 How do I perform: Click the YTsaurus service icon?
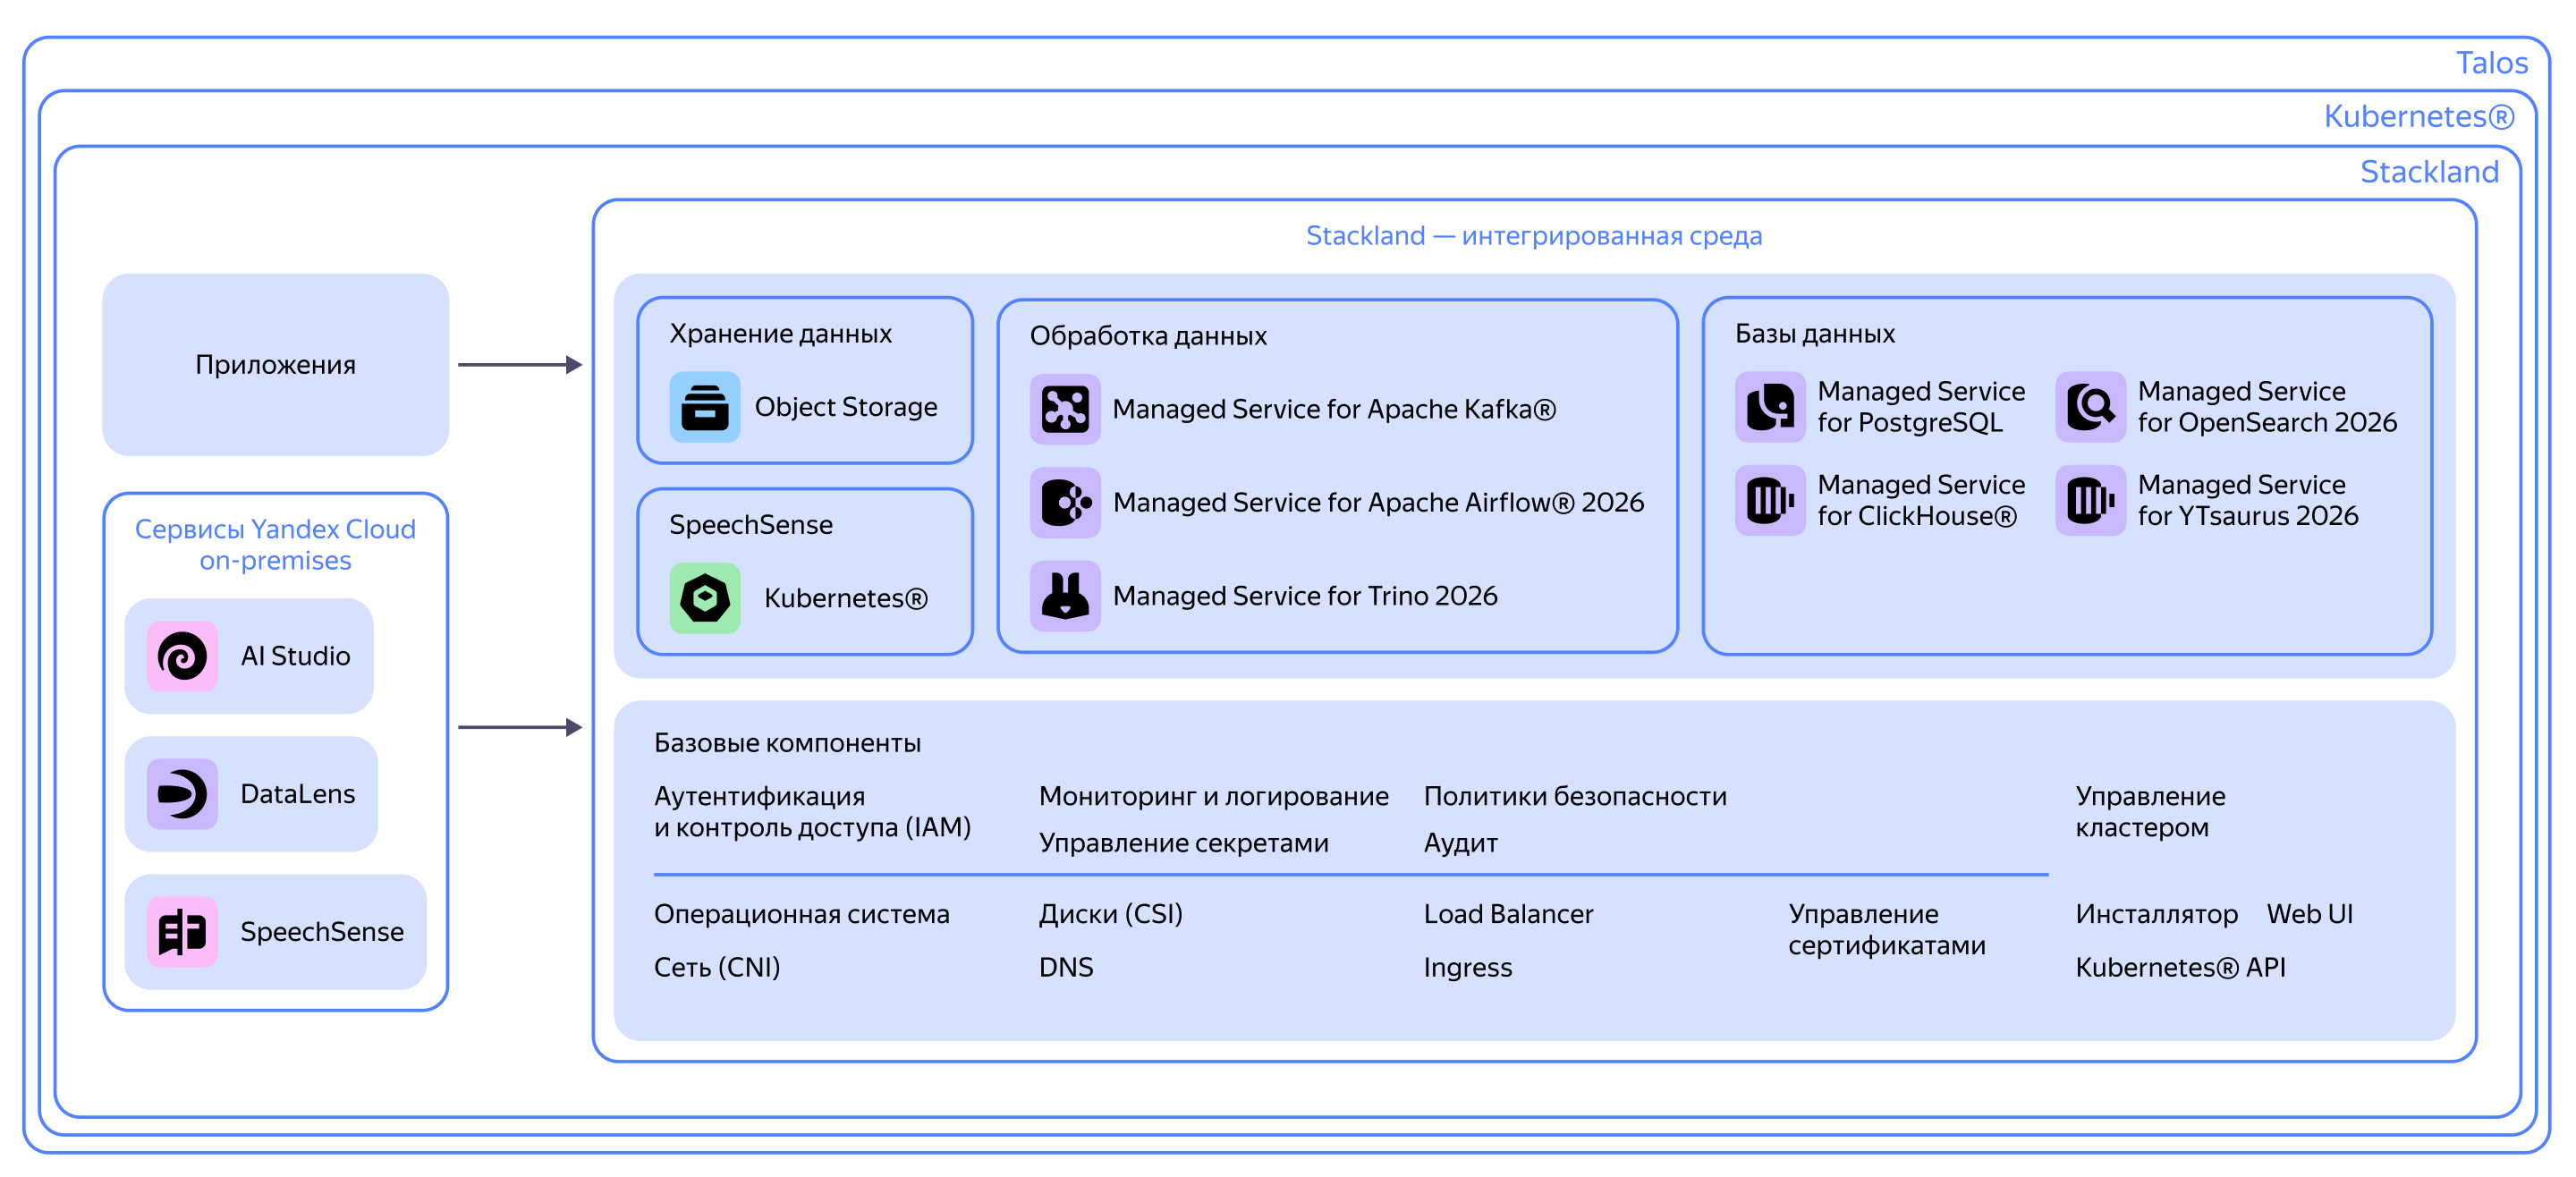click(x=2090, y=500)
